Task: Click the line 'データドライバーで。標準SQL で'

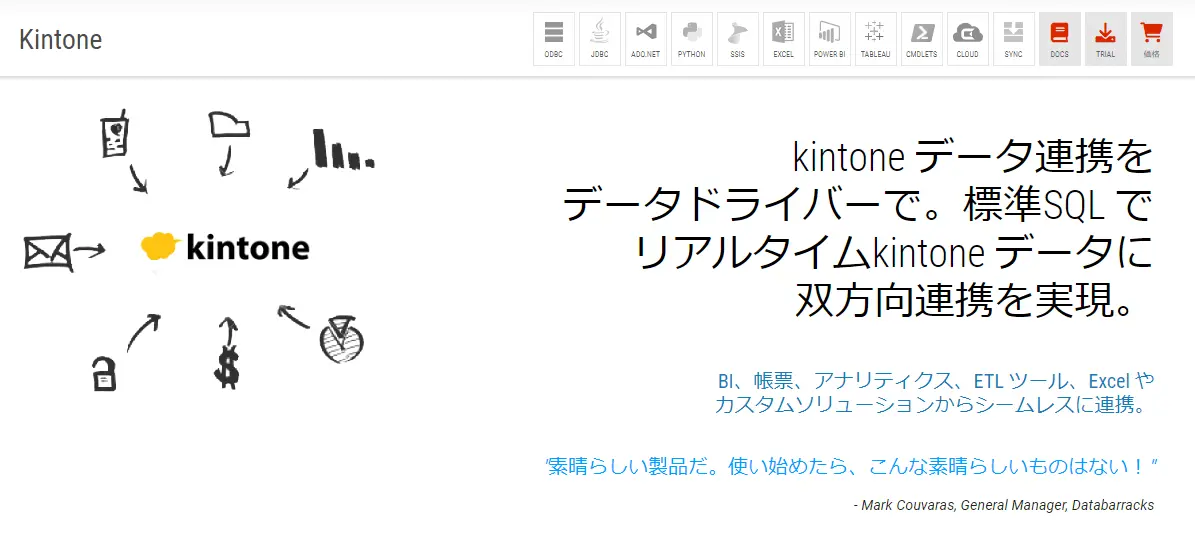Action: tap(857, 206)
